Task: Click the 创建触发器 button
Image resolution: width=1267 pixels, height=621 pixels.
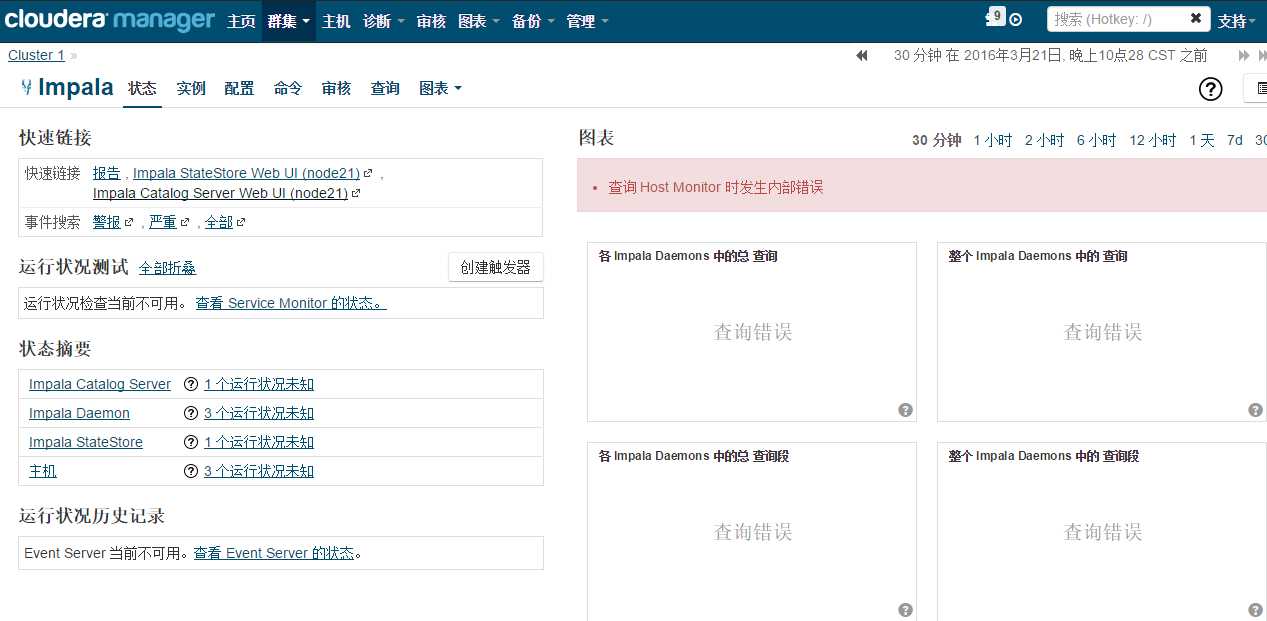Action: pyautogui.click(x=496, y=267)
